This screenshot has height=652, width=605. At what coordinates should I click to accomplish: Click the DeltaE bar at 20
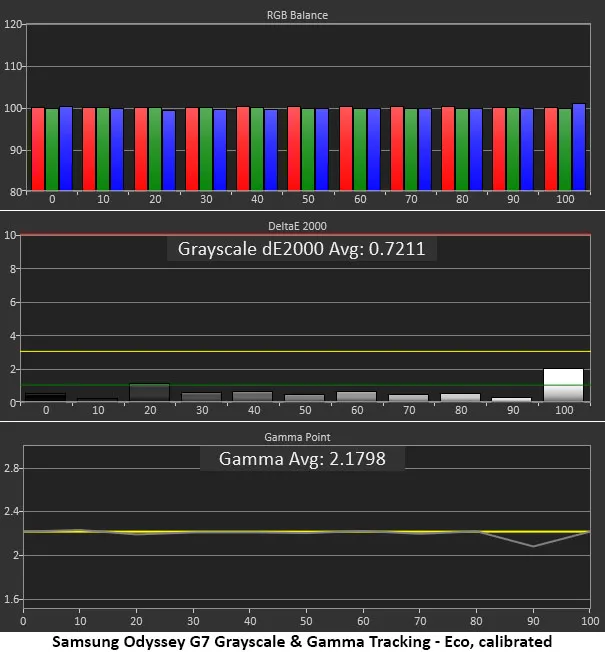149,393
